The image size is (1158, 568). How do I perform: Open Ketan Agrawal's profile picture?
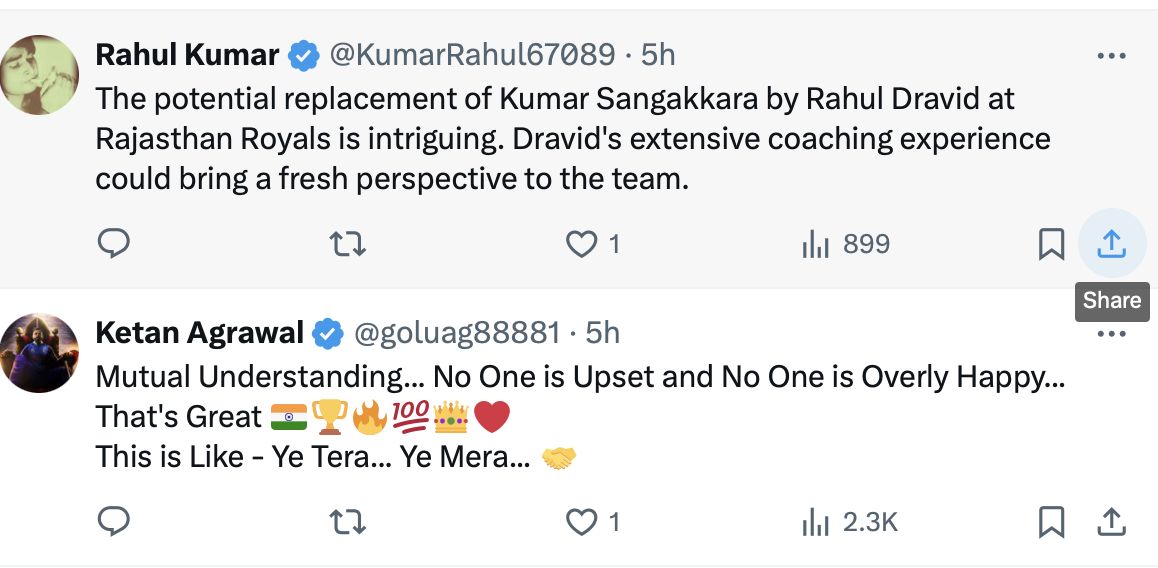[x=40, y=352]
